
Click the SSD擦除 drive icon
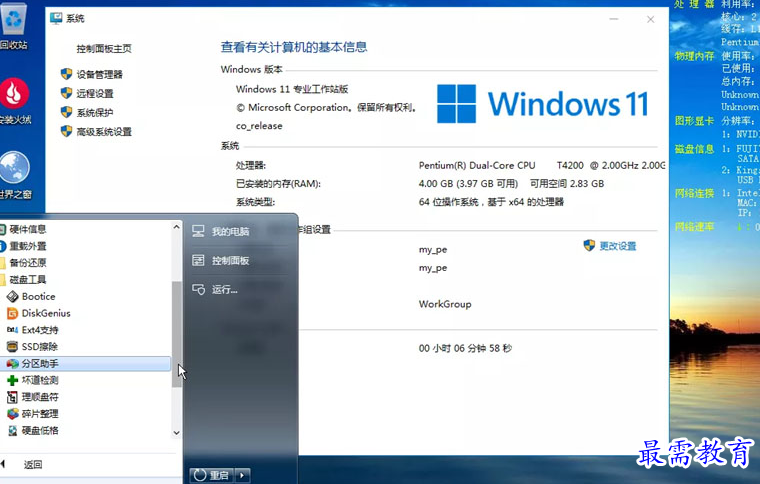coord(13,346)
